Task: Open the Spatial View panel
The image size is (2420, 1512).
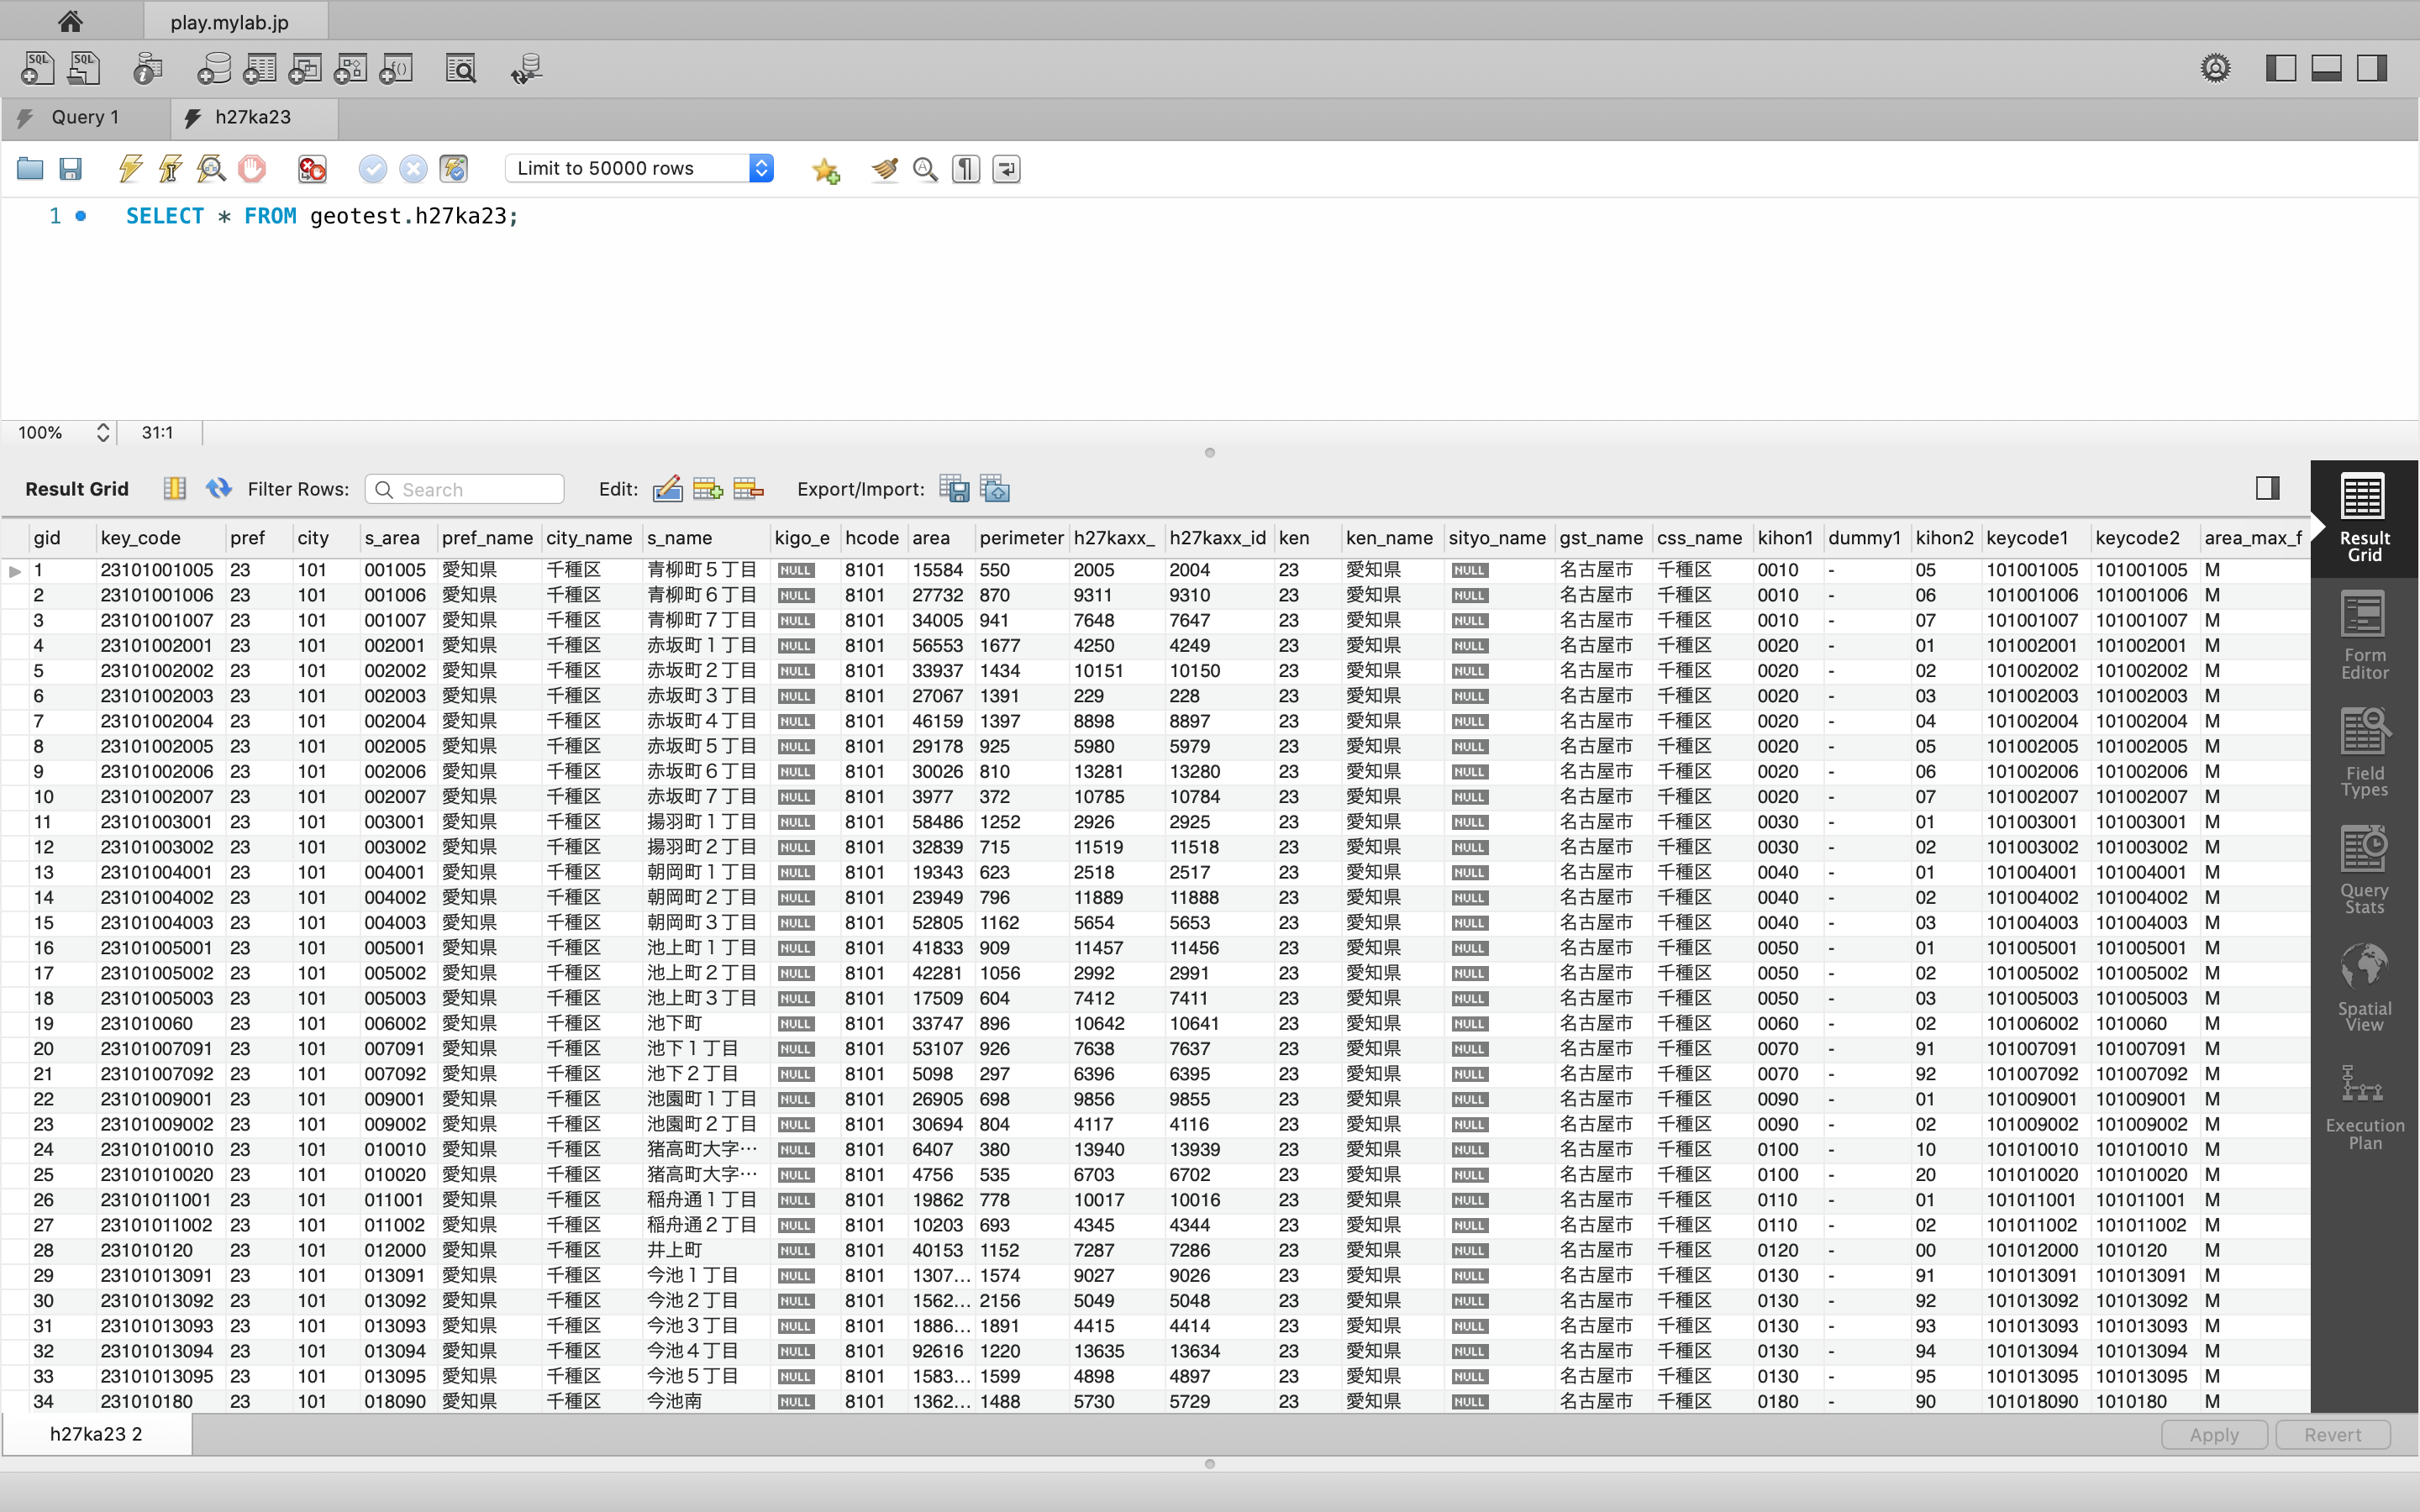Action: pos(2363,986)
